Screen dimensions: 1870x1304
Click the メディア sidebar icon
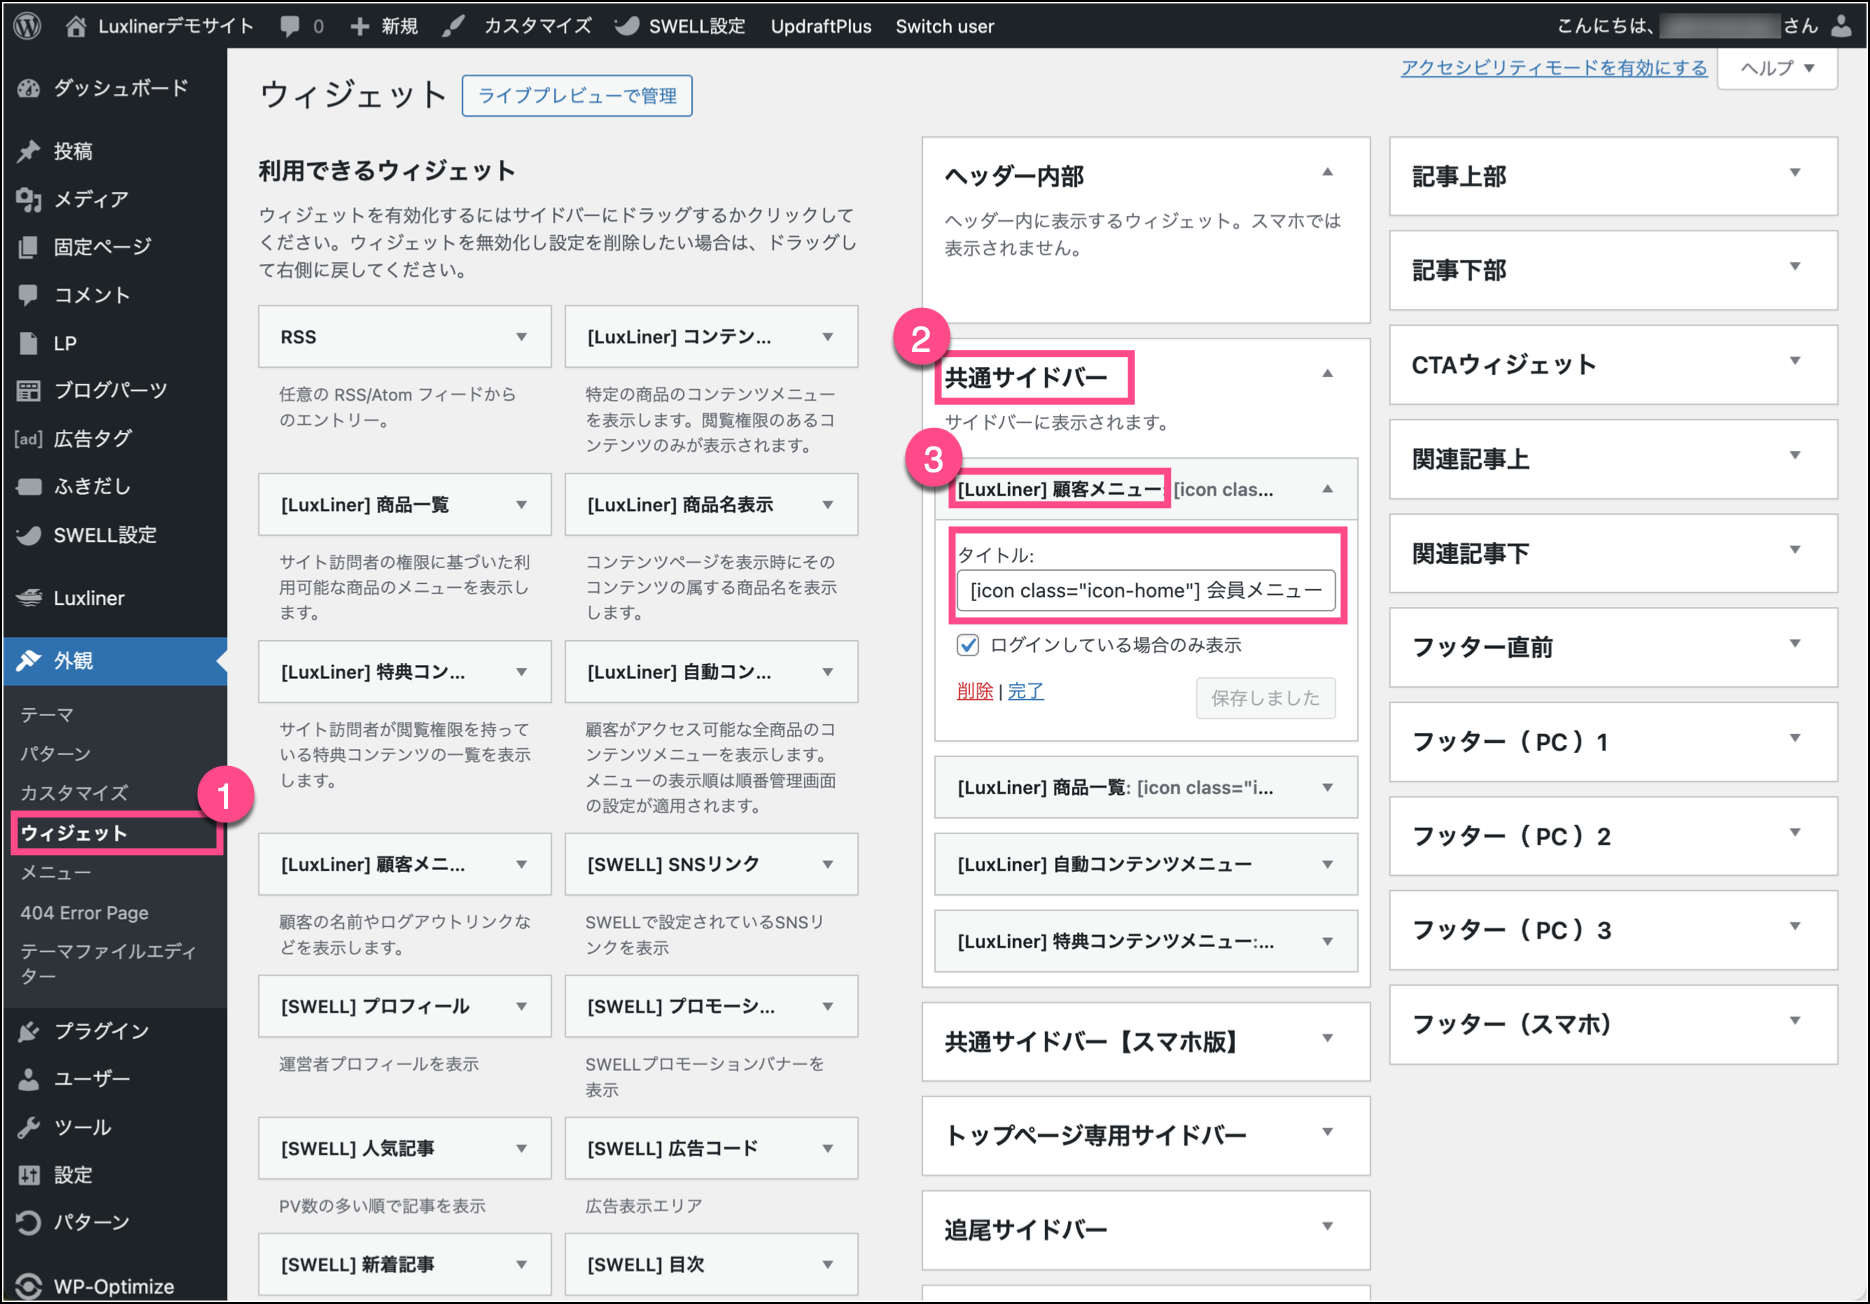pos(29,200)
